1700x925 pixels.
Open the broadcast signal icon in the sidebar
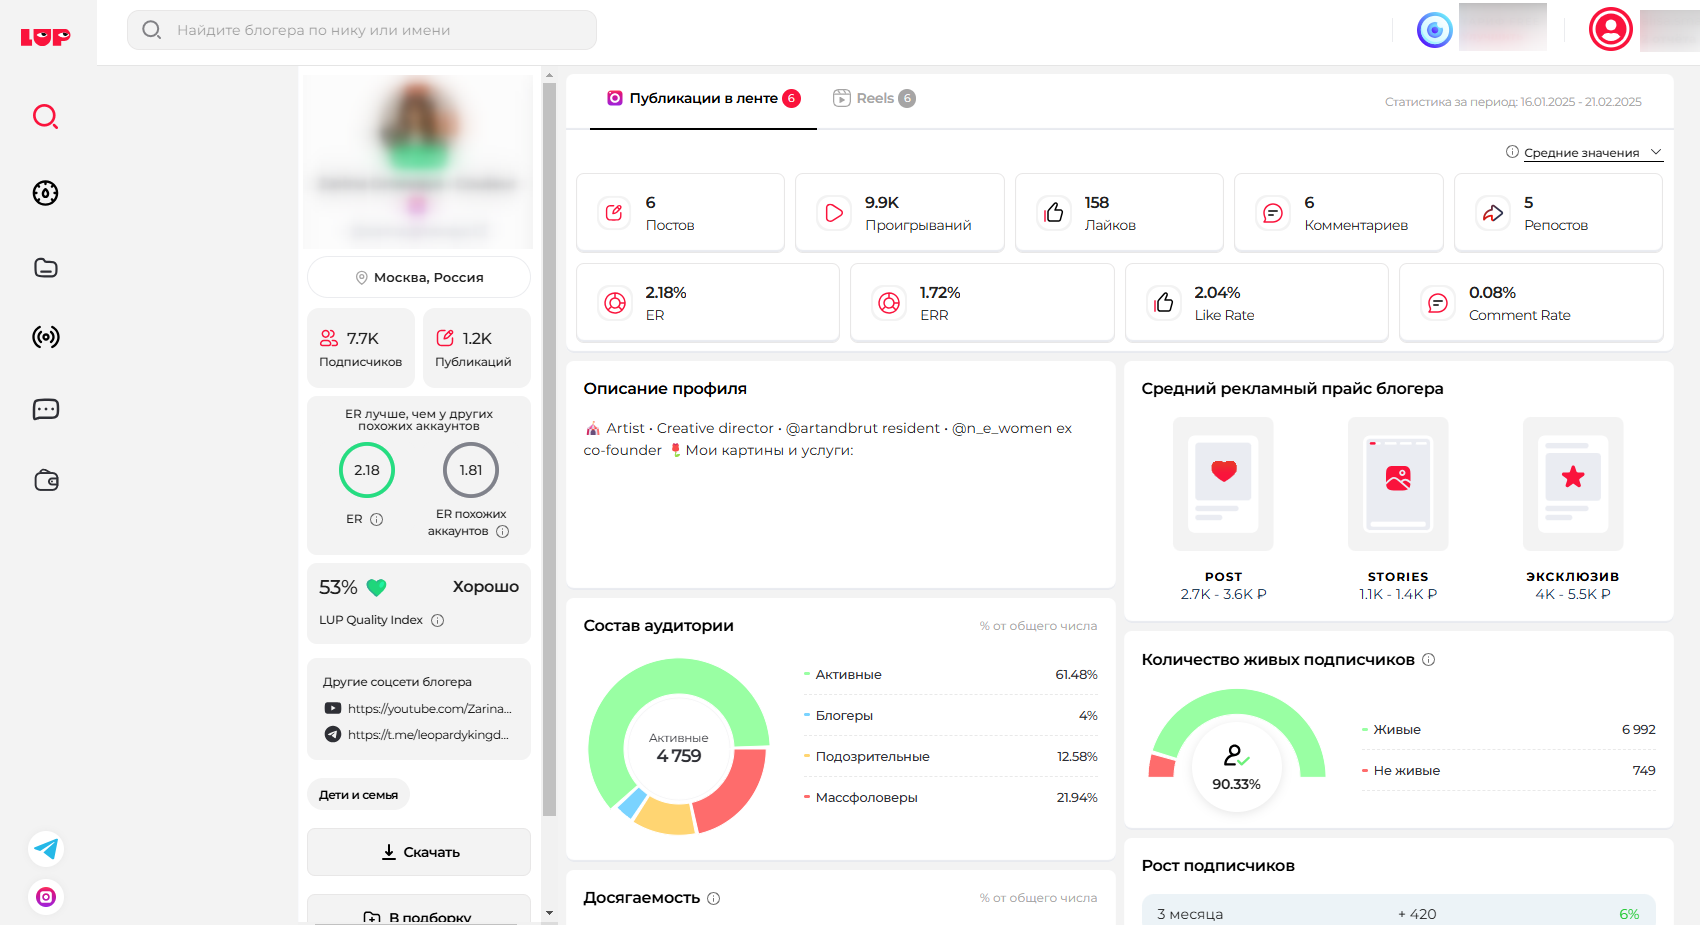pyautogui.click(x=45, y=337)
